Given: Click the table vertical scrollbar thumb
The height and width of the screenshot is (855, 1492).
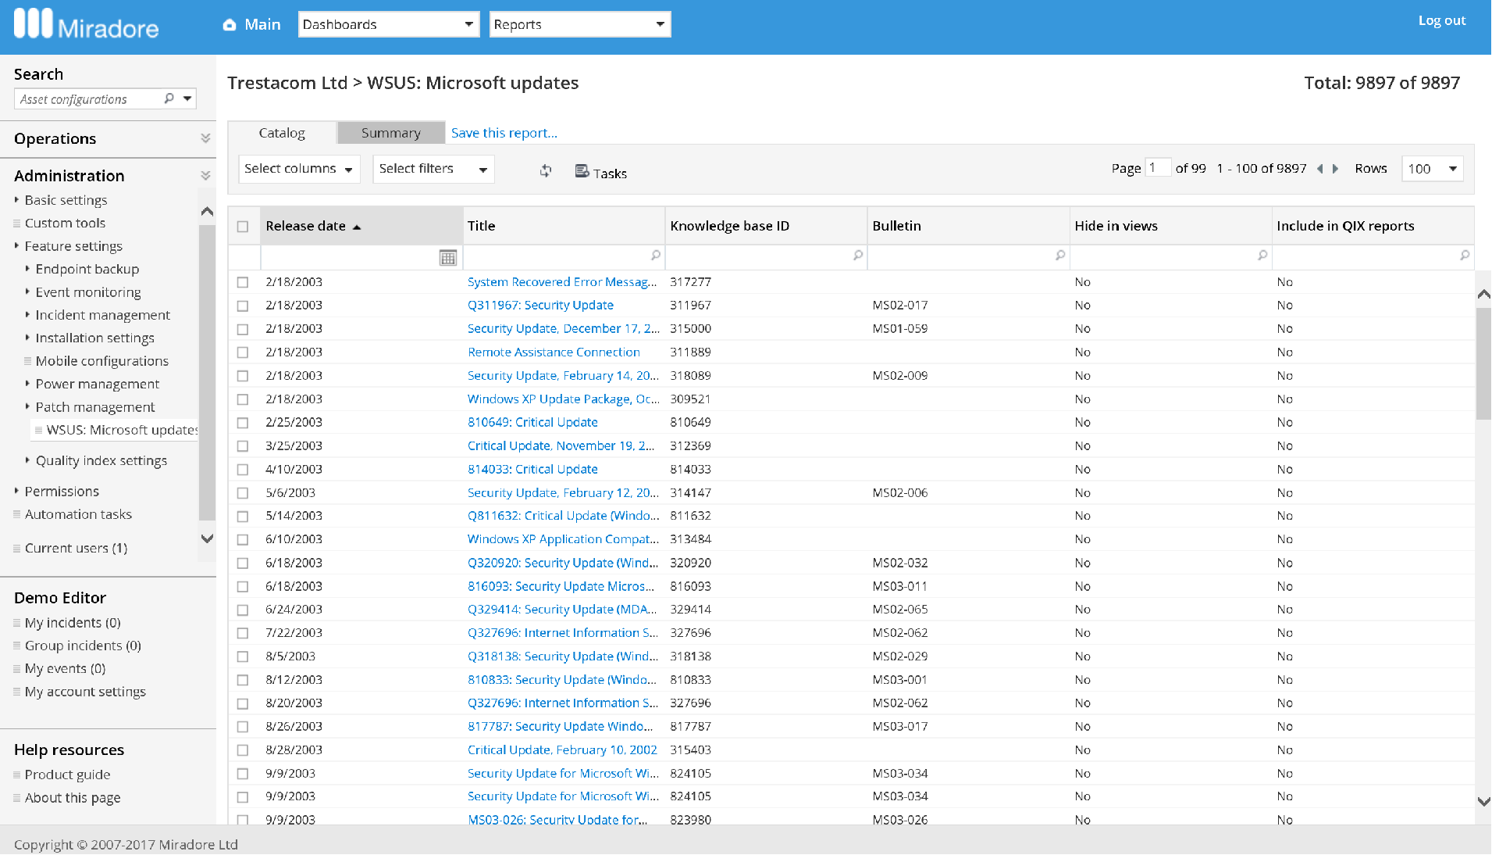Looking at the screenshot, I should (1483, 363).
